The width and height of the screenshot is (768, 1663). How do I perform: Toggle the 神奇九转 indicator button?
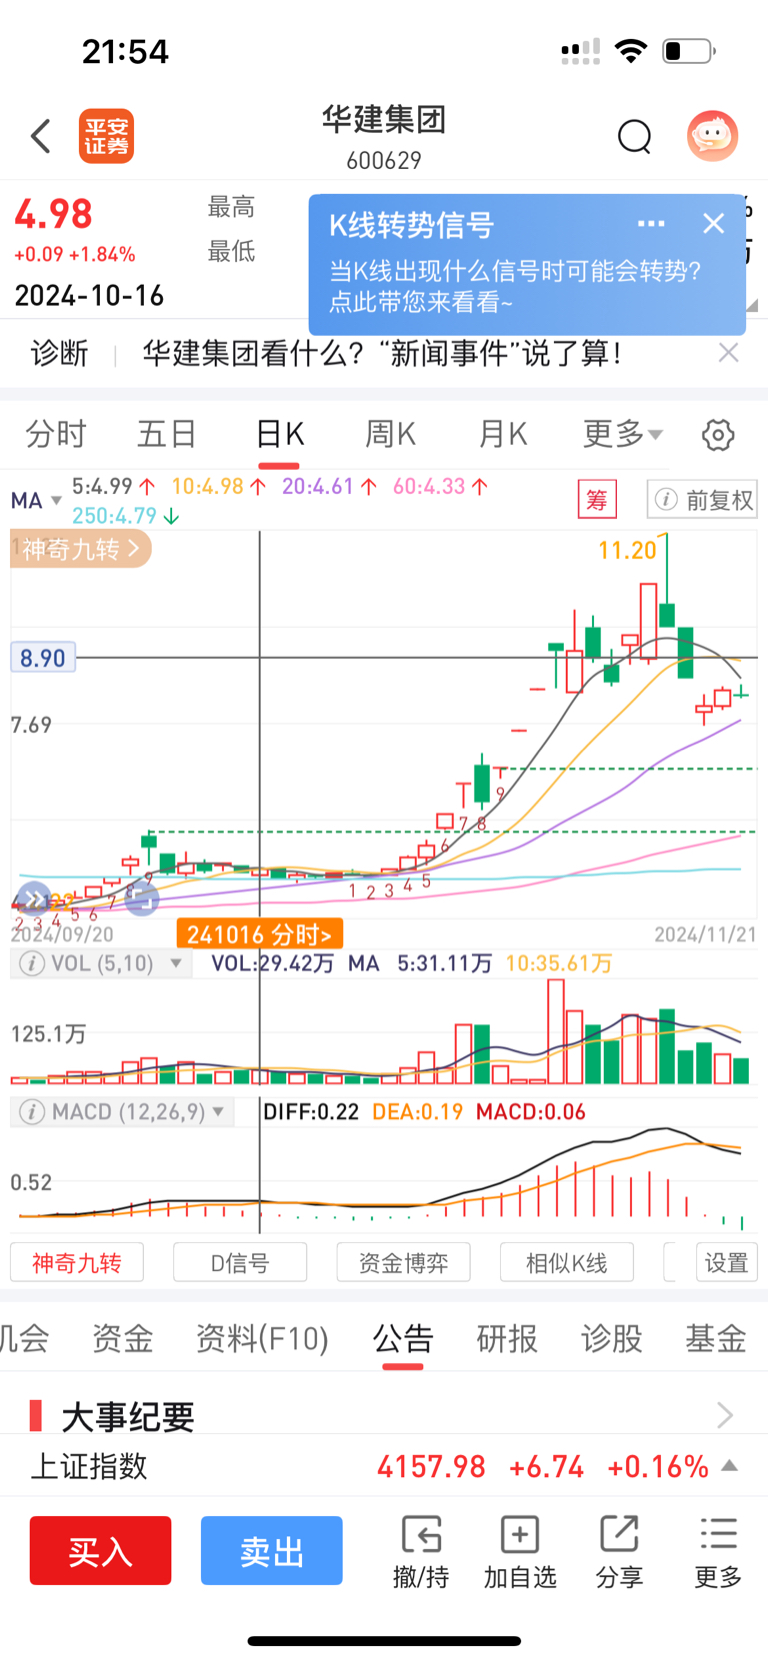point(77,1263)
